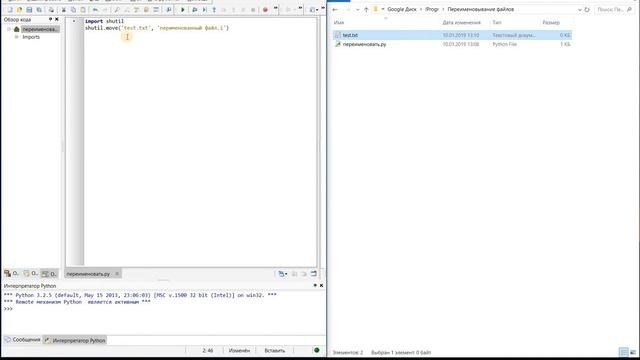Viewport: 640px width, 360px height.
Task: Close the Code Explorer panel
Action: pyautogui.click(x=57, y=19)
